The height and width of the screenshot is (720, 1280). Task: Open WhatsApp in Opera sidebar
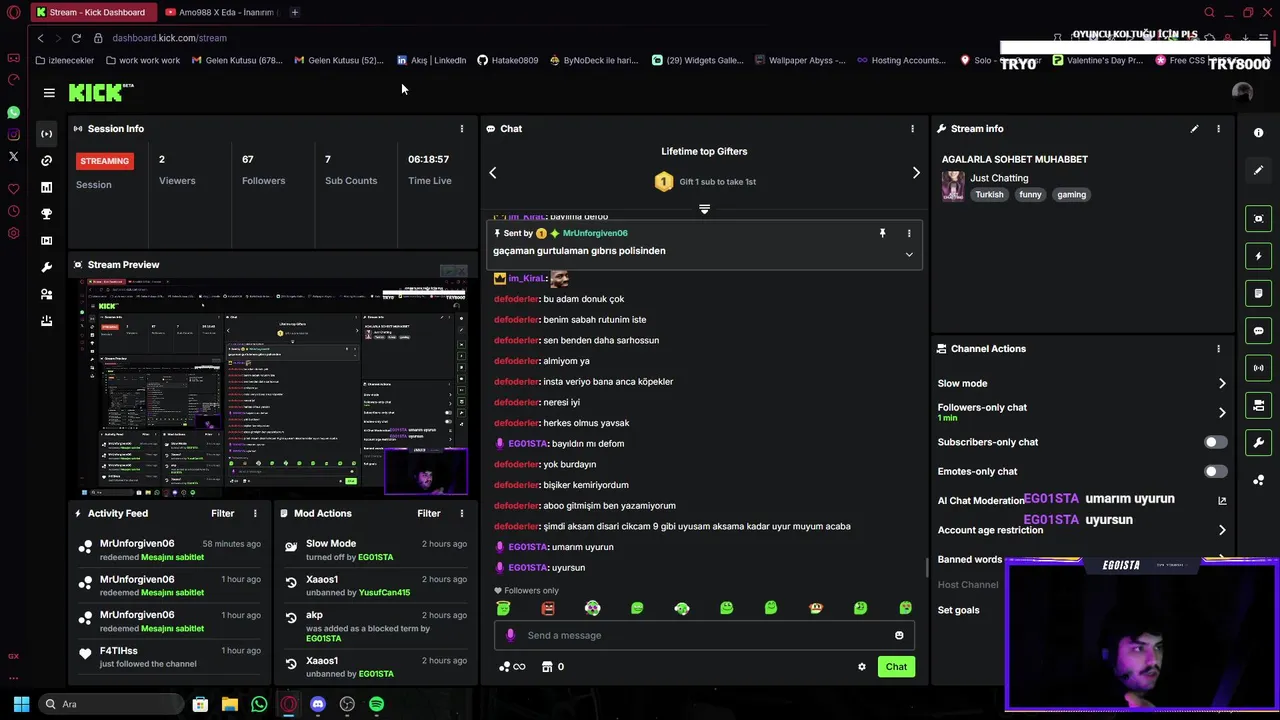tap(13, 113)
